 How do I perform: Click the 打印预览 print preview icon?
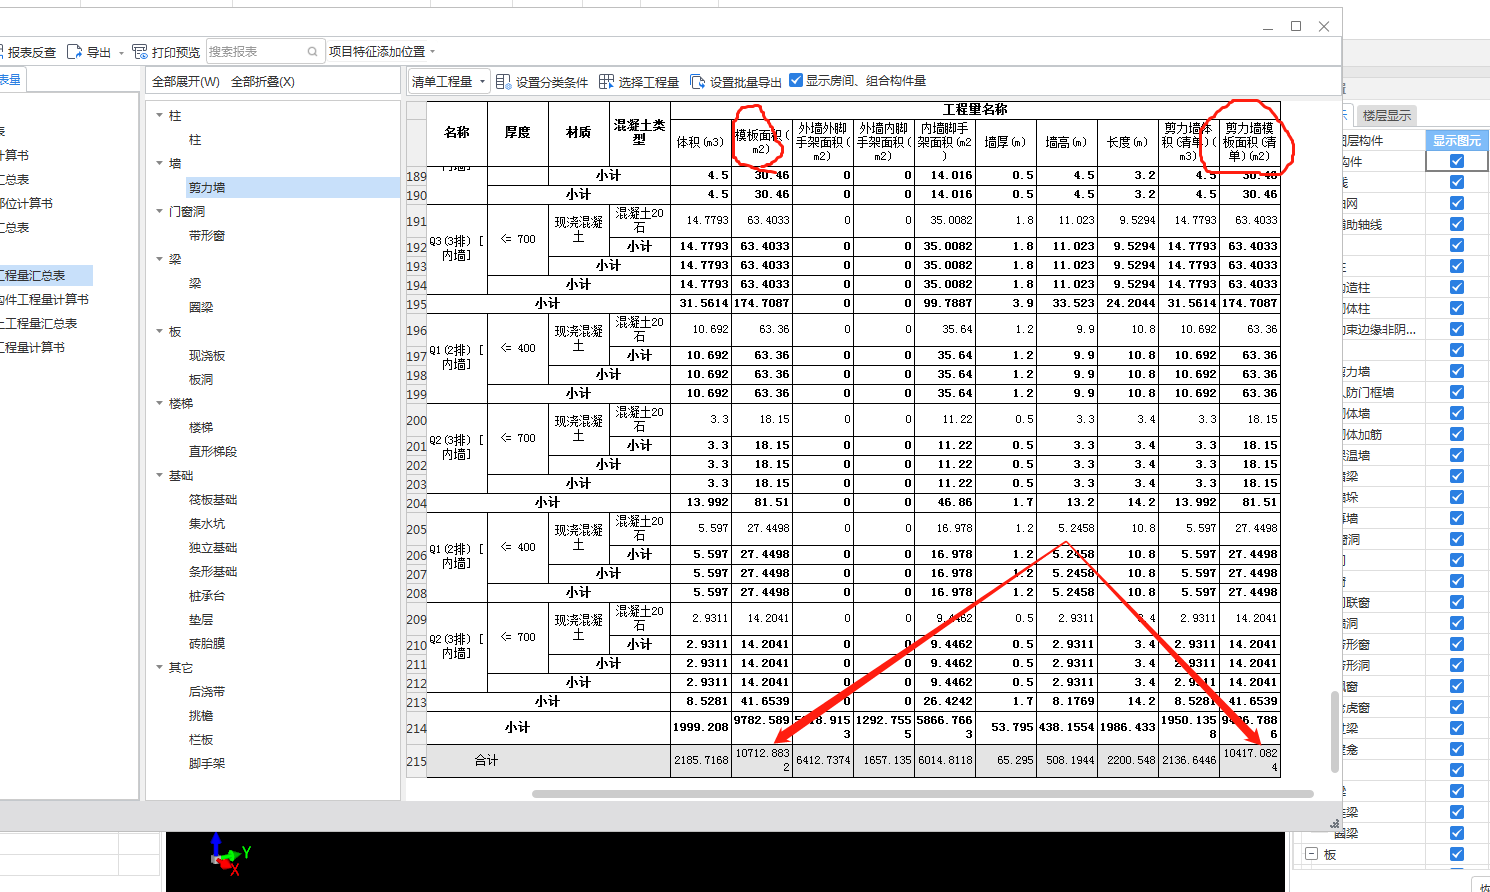[140, 52]
